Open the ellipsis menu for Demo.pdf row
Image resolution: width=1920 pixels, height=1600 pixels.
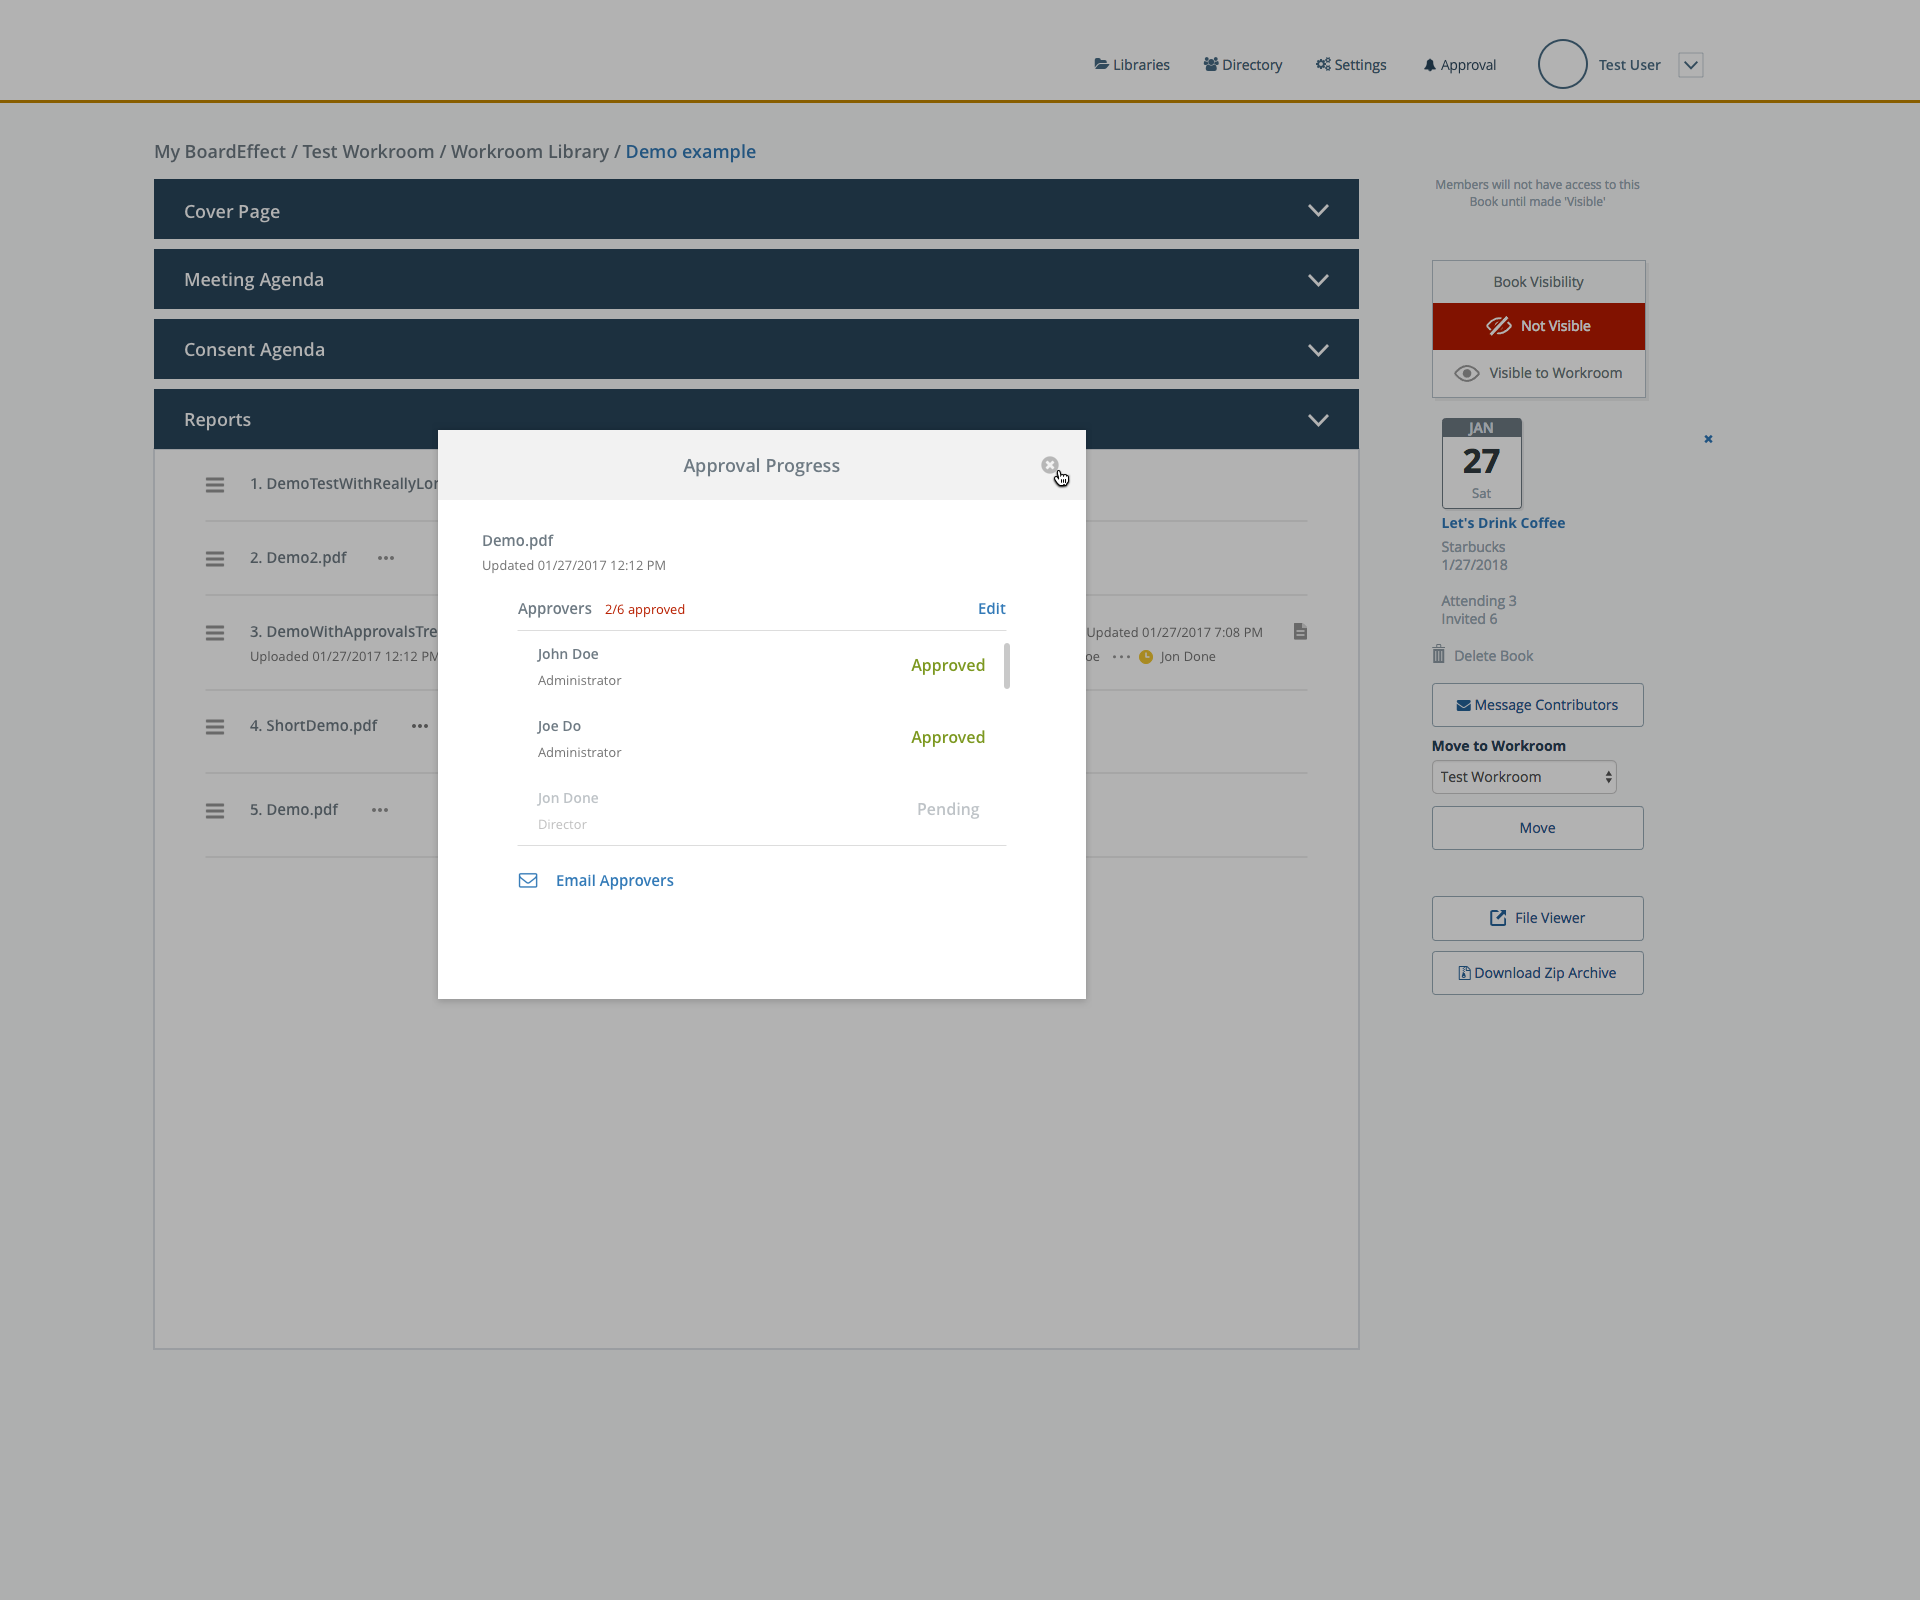click(380, 810)
